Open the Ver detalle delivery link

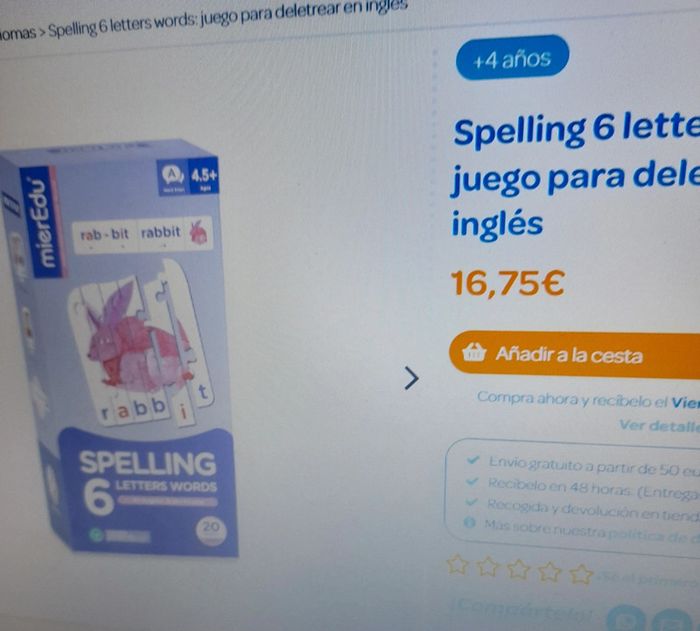click(x=659, y=426)
